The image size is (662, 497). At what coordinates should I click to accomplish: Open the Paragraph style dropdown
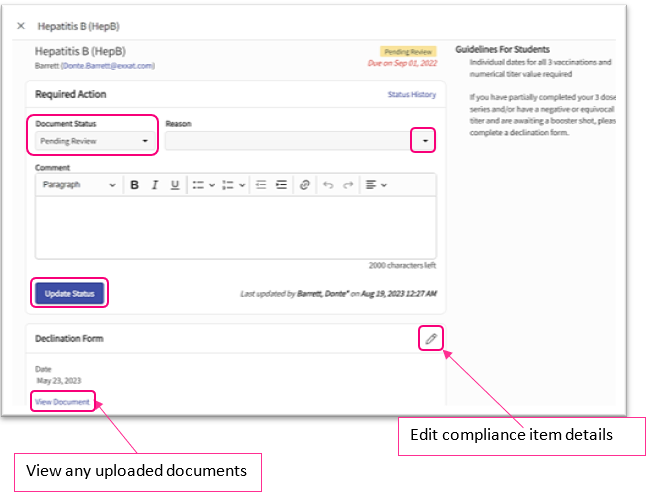point(78,185)
